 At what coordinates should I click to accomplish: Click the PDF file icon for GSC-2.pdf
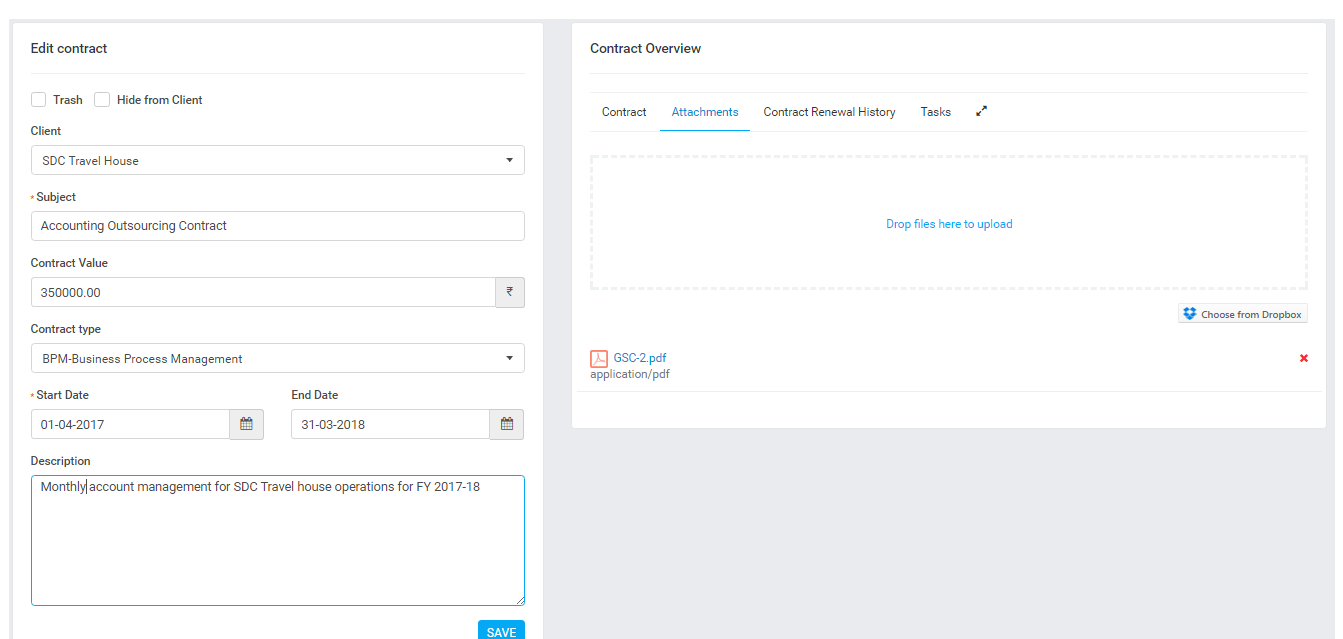coord(599,359)
